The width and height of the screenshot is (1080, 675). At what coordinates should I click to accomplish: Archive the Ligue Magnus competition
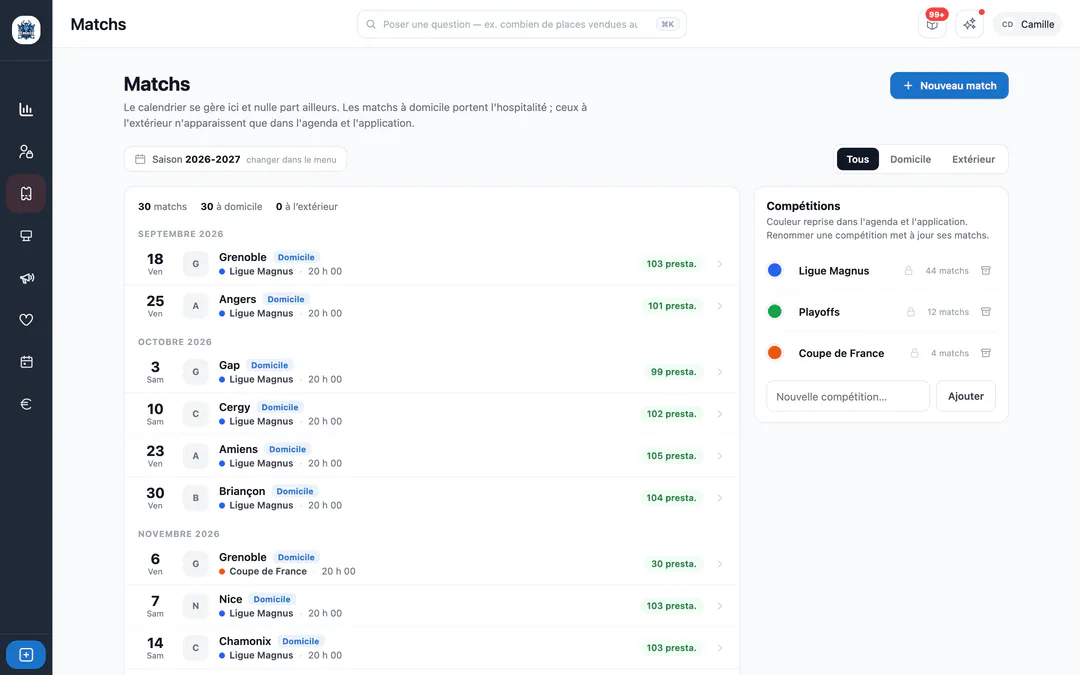tap(986, 271)
